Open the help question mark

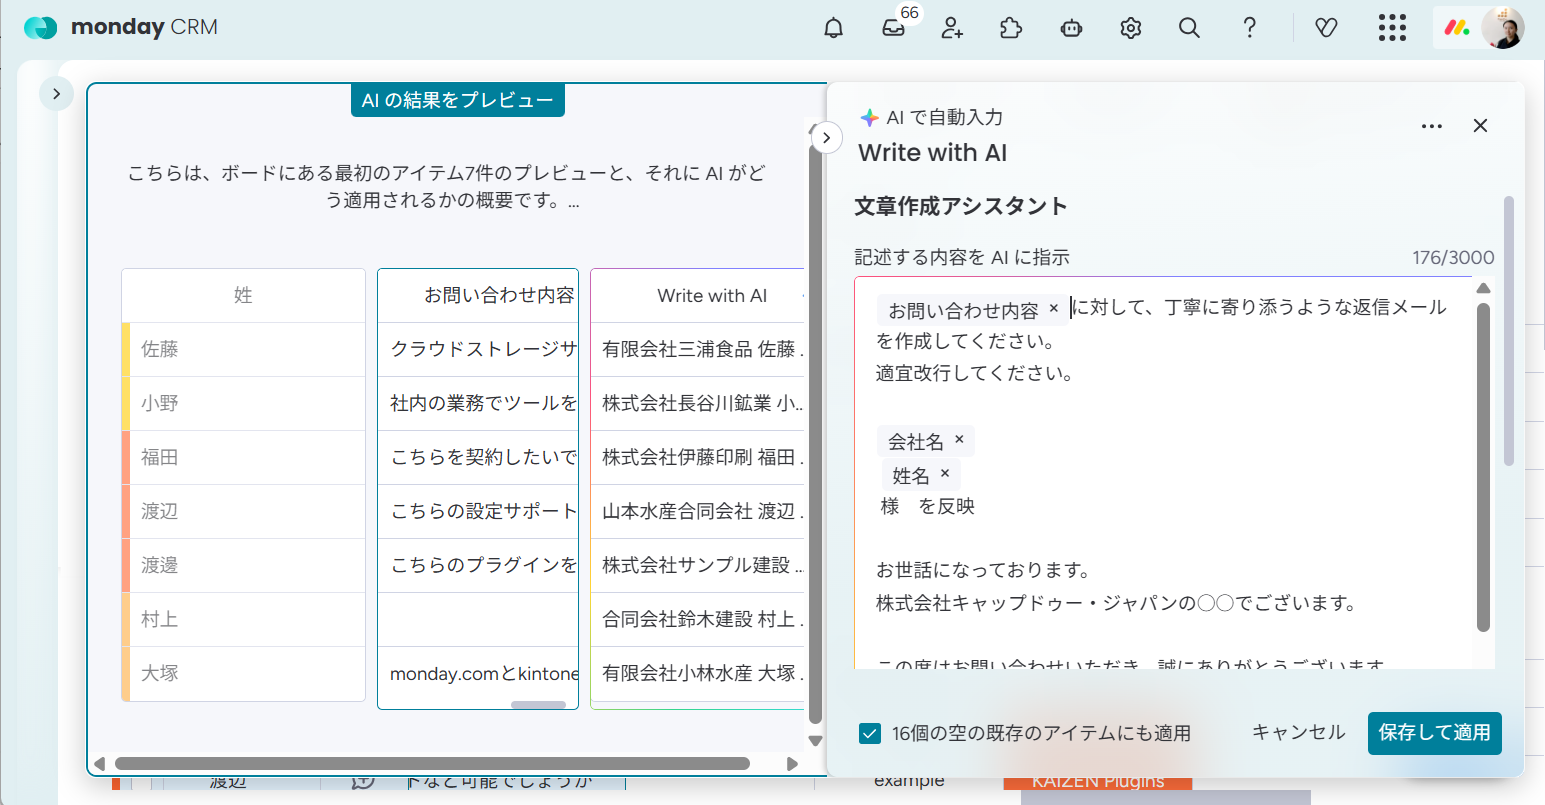pos(1249,28)
